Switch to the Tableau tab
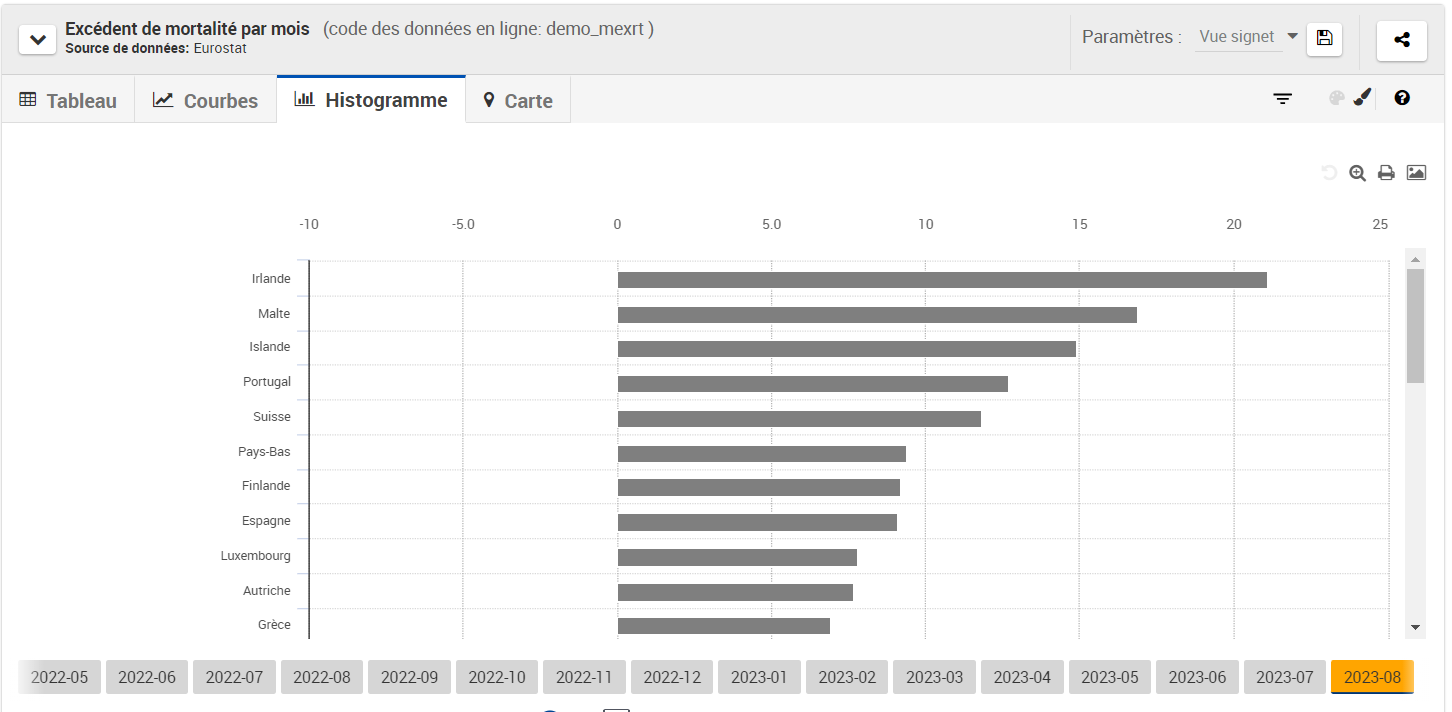 coord(68,101)
